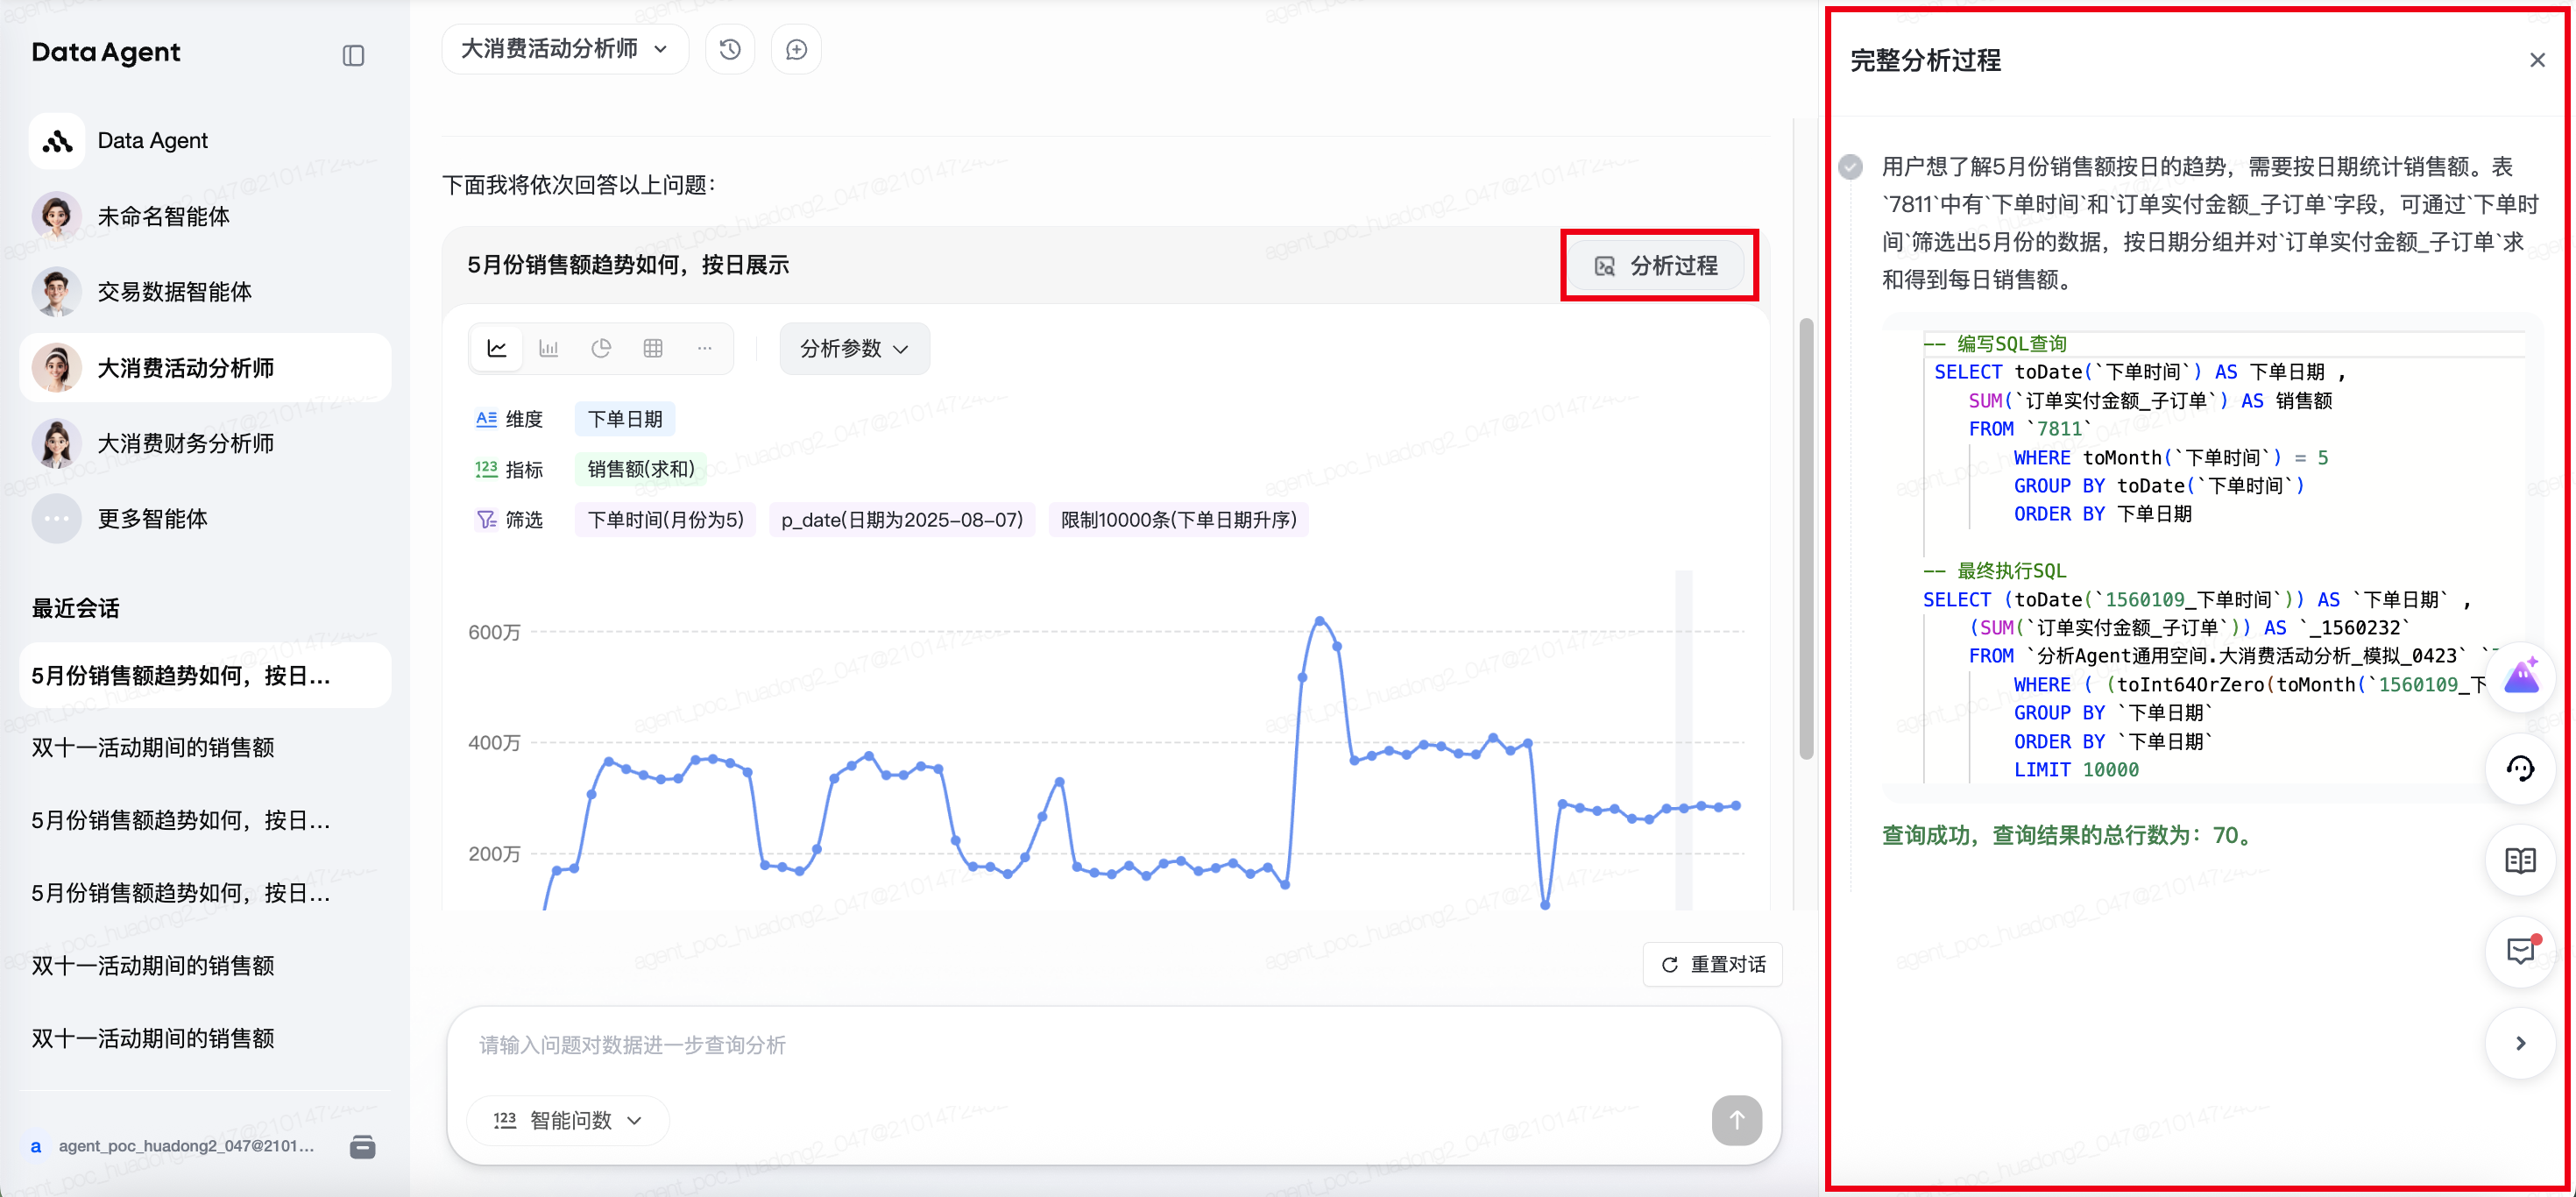Start new chat with plus bubble icon
This screenshot has height=1197, width=2576.
point(796,50)
